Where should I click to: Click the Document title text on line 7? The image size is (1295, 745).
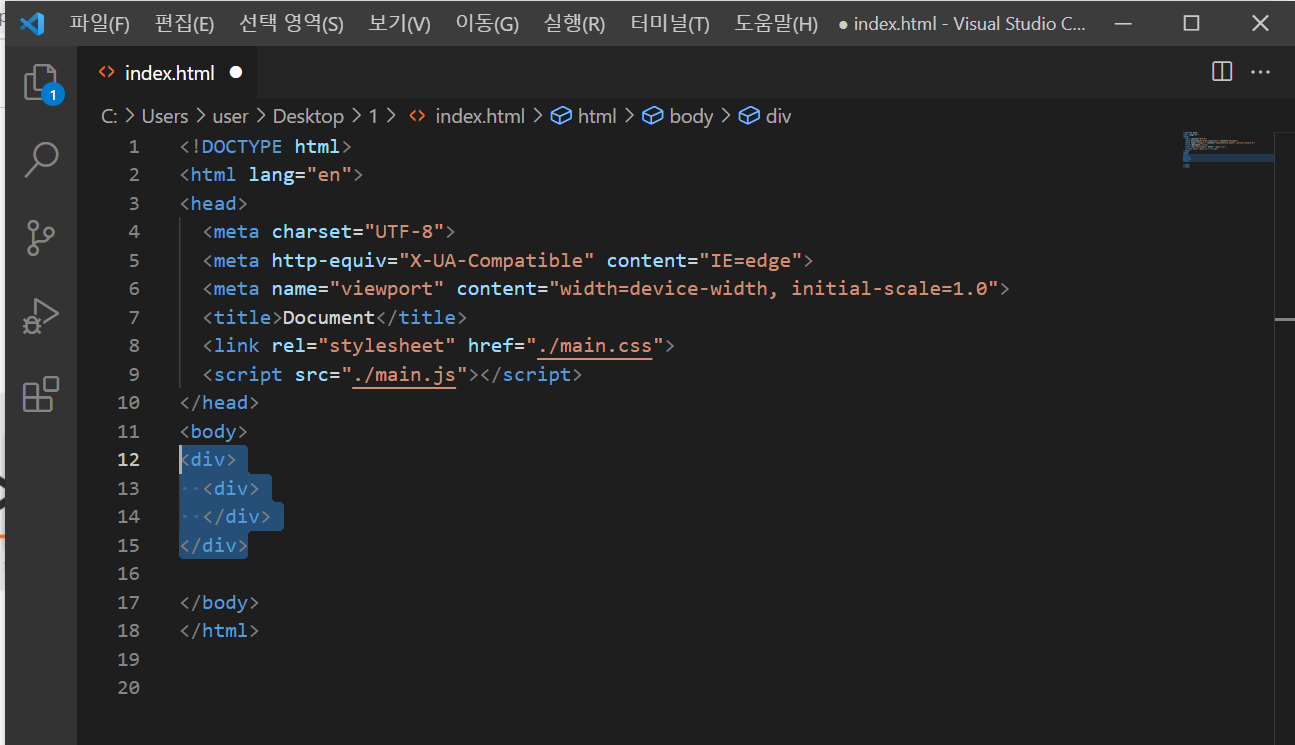pyautogui.click(x=329, y=318)
